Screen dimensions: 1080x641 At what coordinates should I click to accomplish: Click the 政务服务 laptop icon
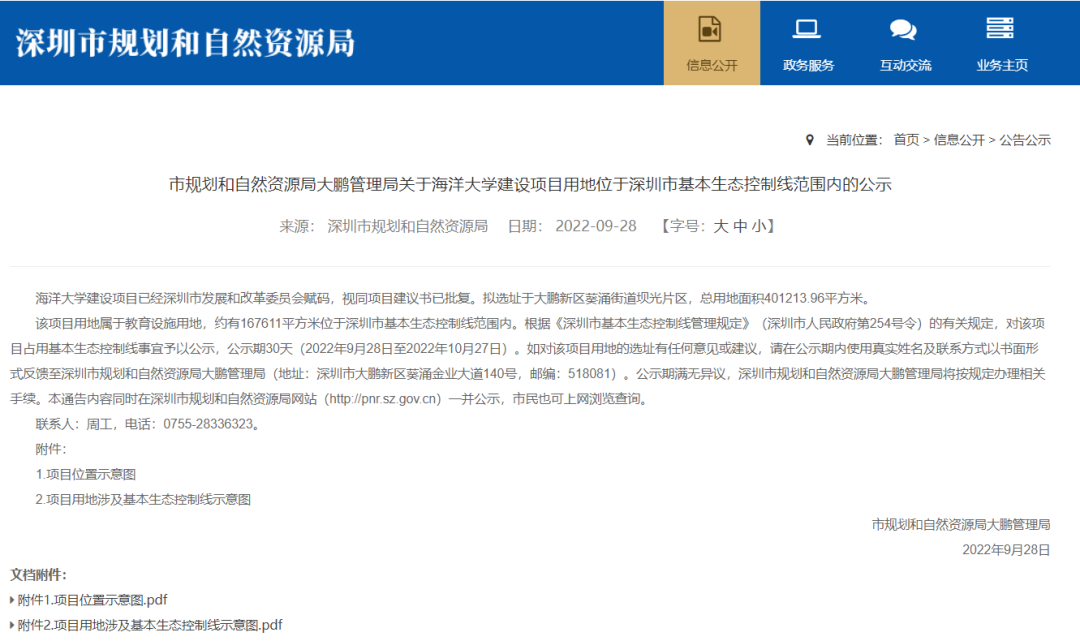(807, 29)
